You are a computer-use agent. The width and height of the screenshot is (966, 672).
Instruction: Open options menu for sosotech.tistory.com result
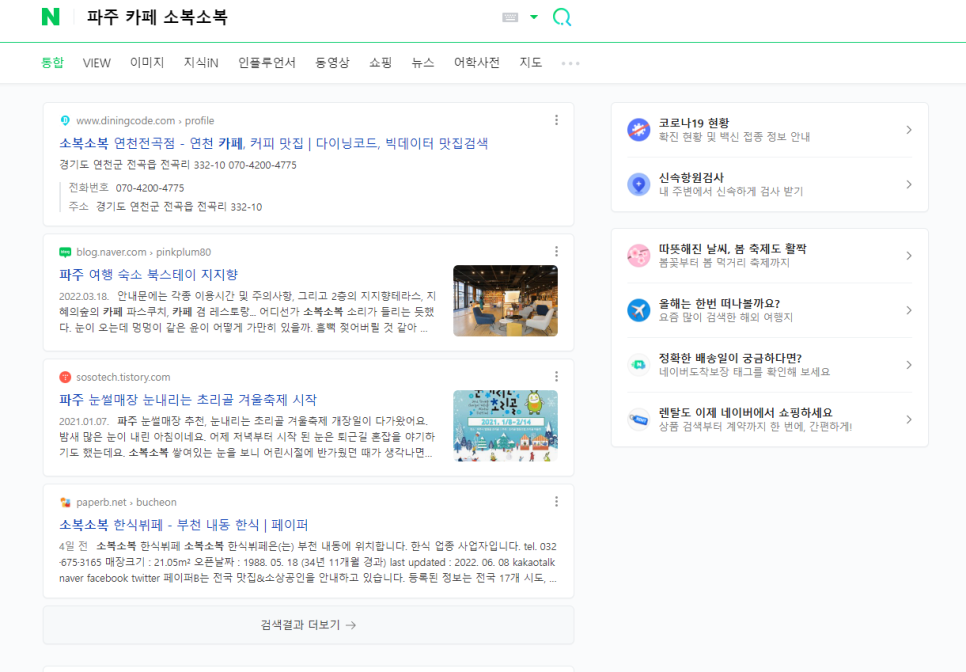click(556, 376)
